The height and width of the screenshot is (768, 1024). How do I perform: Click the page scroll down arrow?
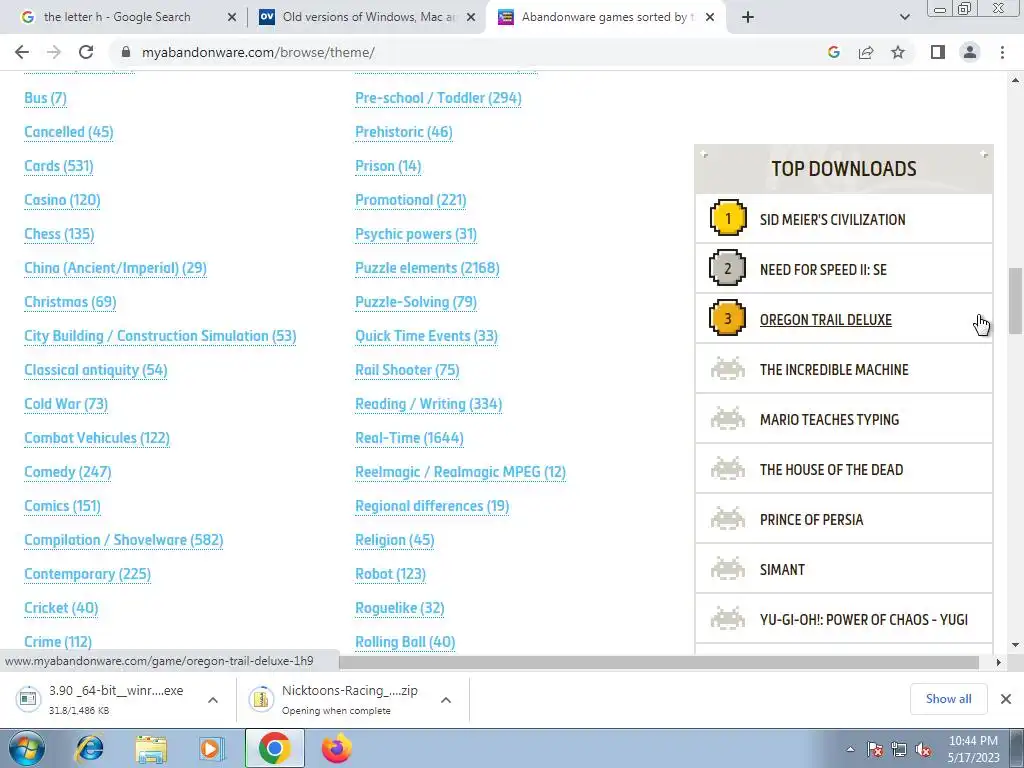(x=1015, y=645)
